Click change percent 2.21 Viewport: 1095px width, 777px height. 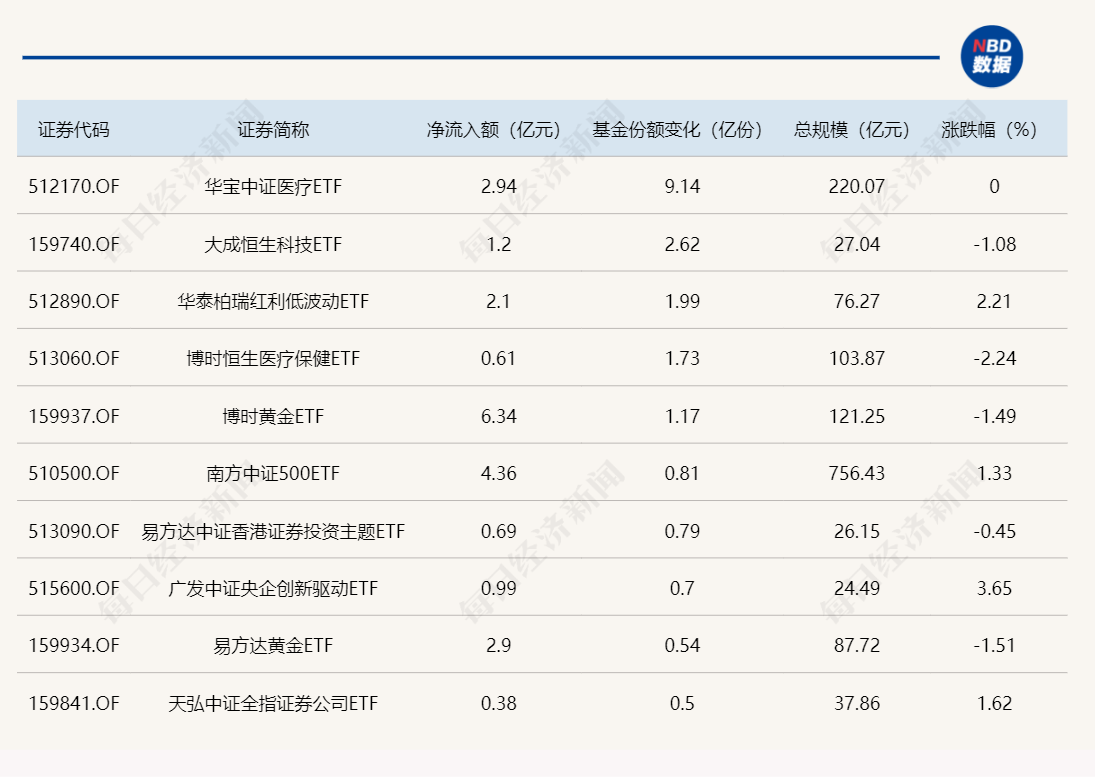(994, 302)
